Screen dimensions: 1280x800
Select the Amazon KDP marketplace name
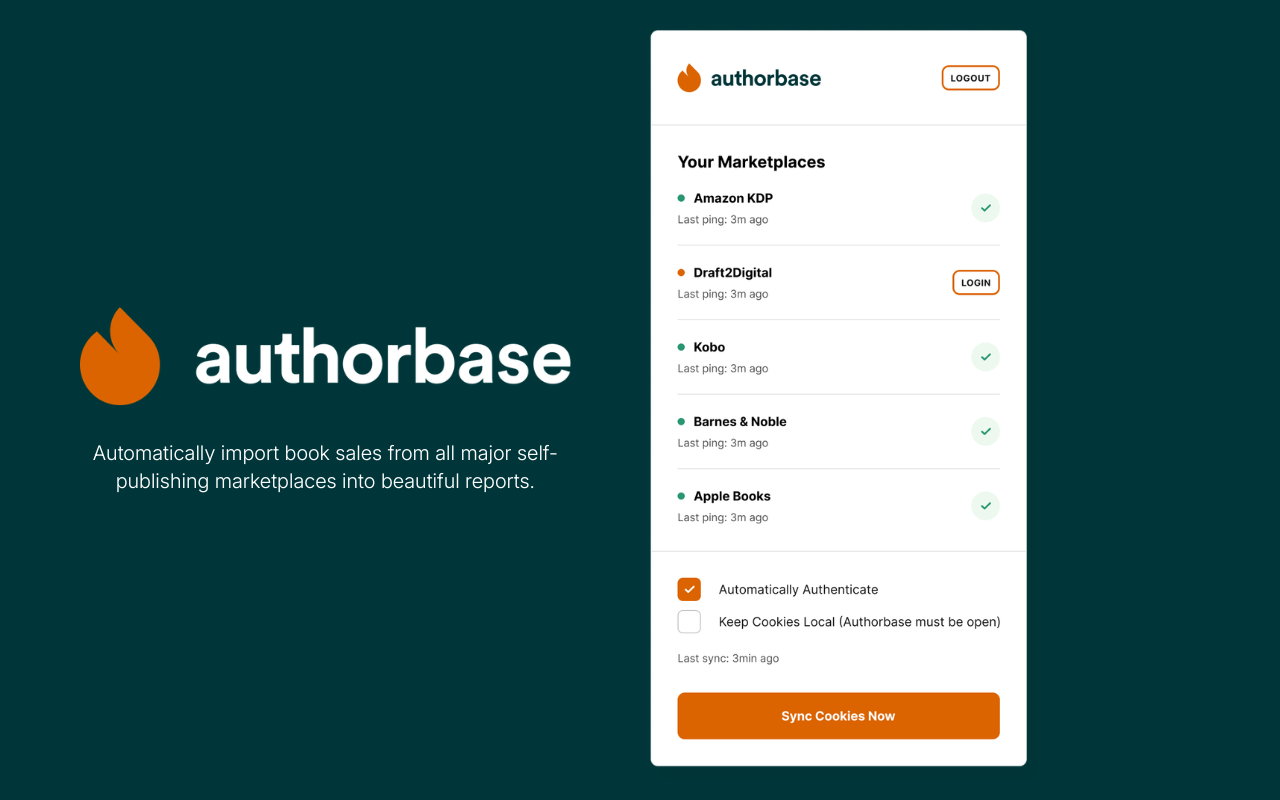point(733,198)
